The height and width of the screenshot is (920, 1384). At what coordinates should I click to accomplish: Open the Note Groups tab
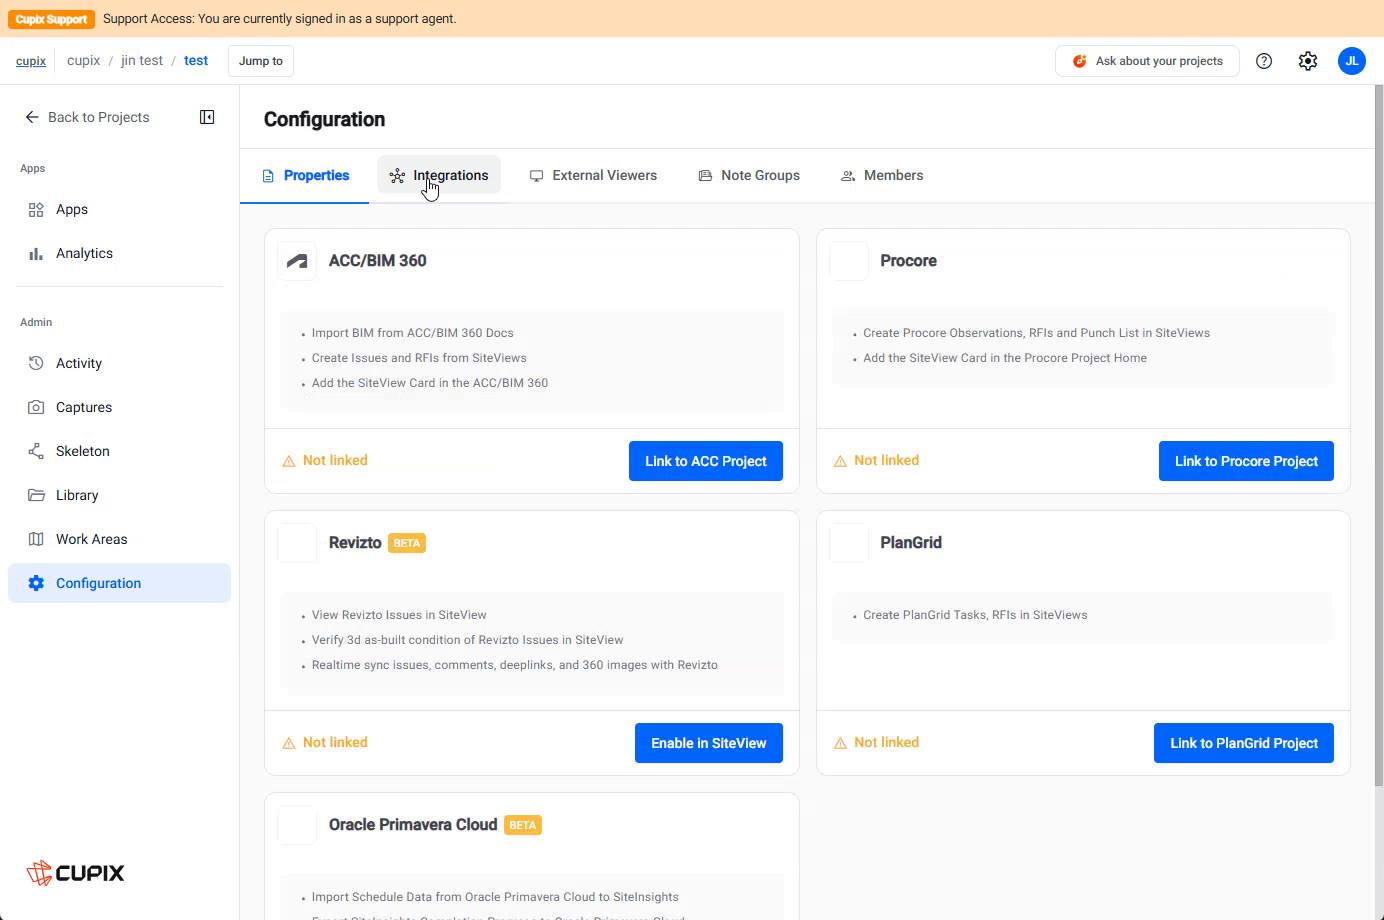pos(749,176)
